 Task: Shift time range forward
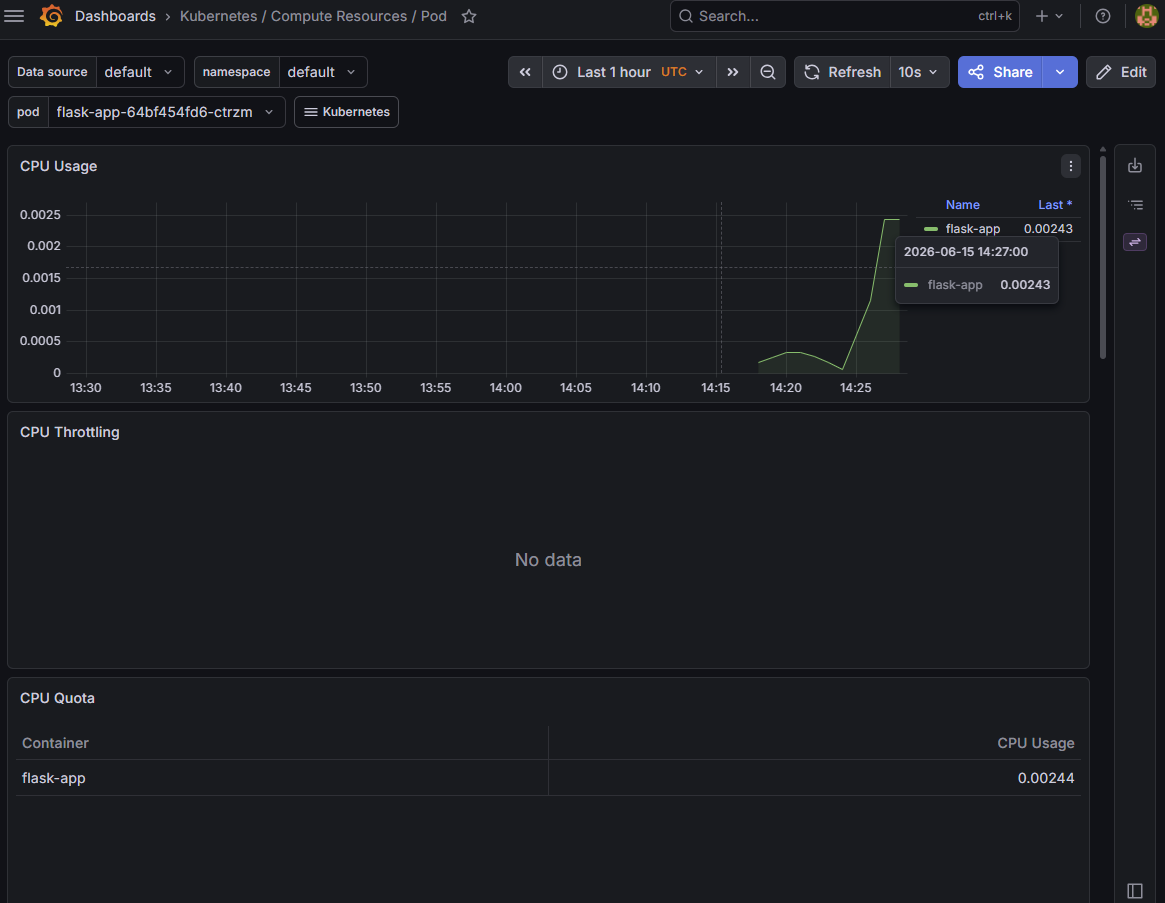pos(733,72)
